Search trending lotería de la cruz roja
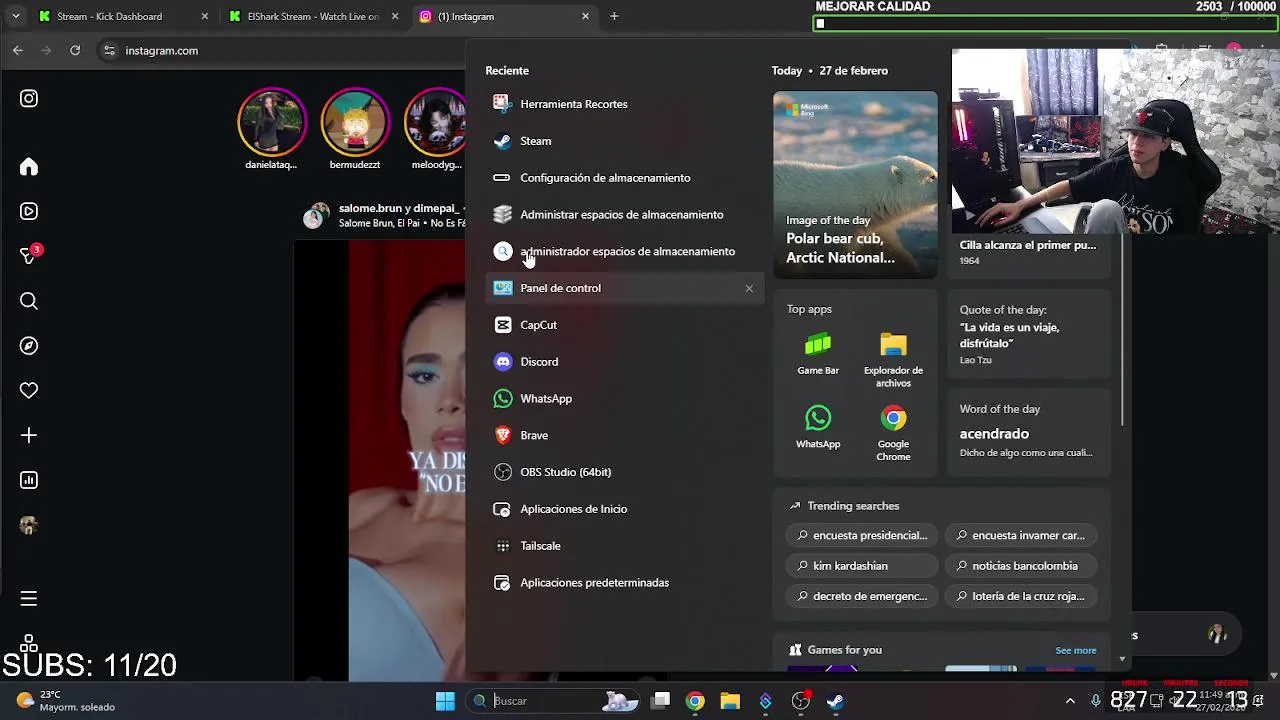The height and width of the screenshot is (720, 1280). (1021, 596)
